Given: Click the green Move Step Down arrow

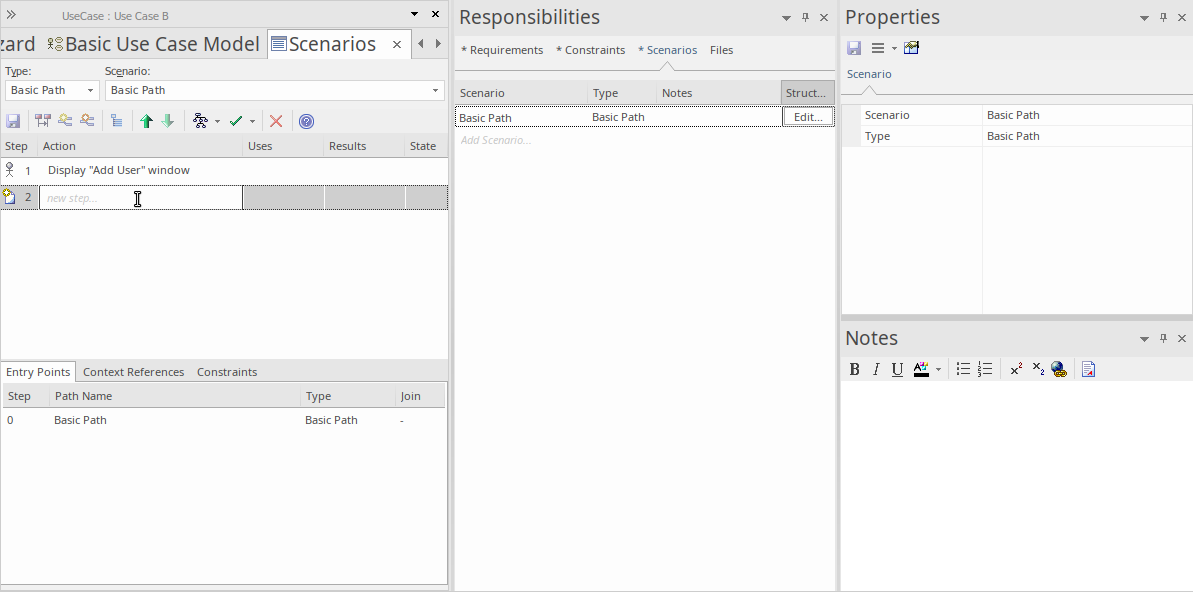Looking at the screenshot, I should pos(168,121).
